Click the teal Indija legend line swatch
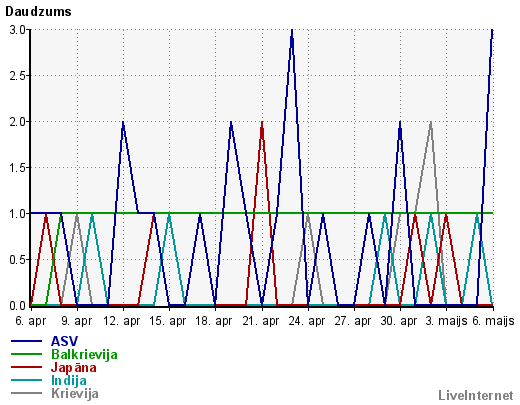 27,380
